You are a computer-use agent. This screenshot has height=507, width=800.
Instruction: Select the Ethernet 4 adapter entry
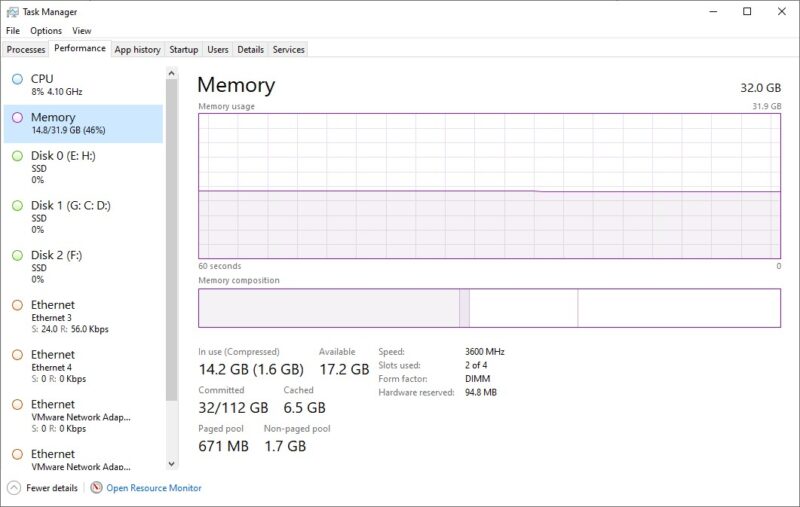83,366
